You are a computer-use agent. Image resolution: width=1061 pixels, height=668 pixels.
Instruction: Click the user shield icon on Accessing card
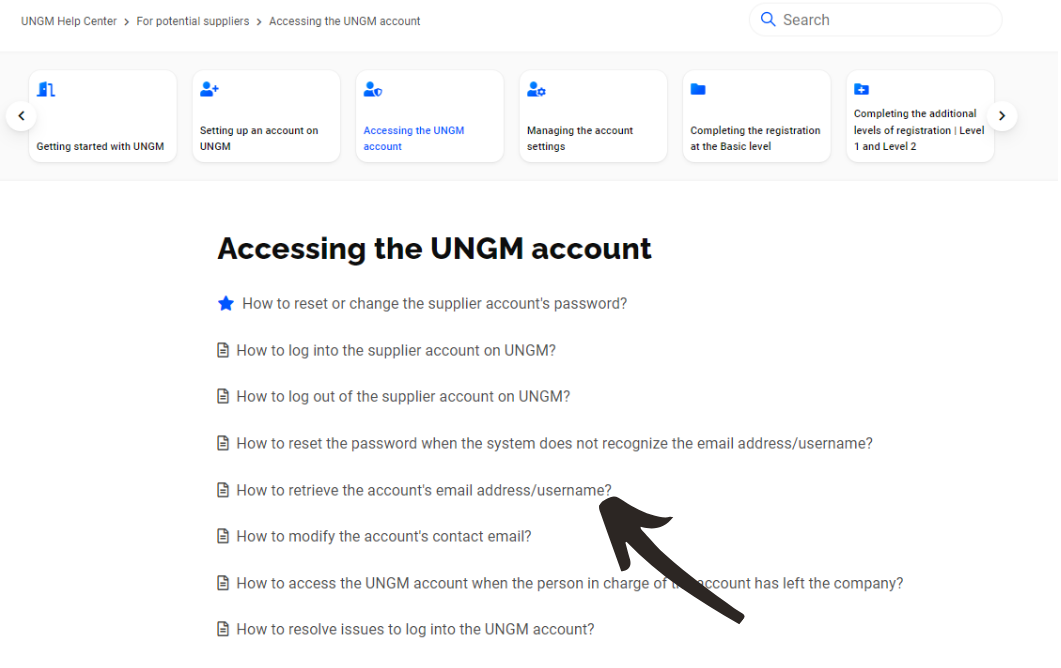tap(373, 89)
